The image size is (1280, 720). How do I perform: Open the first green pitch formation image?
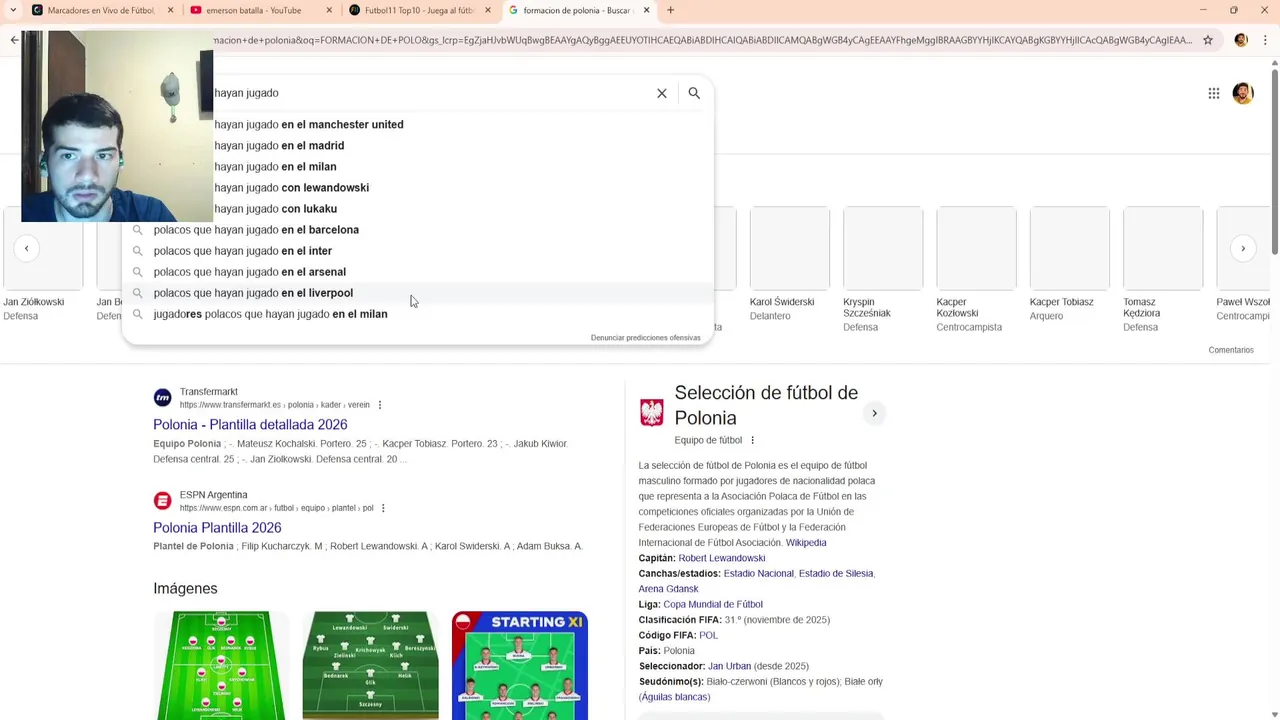(x=221, y=665)
